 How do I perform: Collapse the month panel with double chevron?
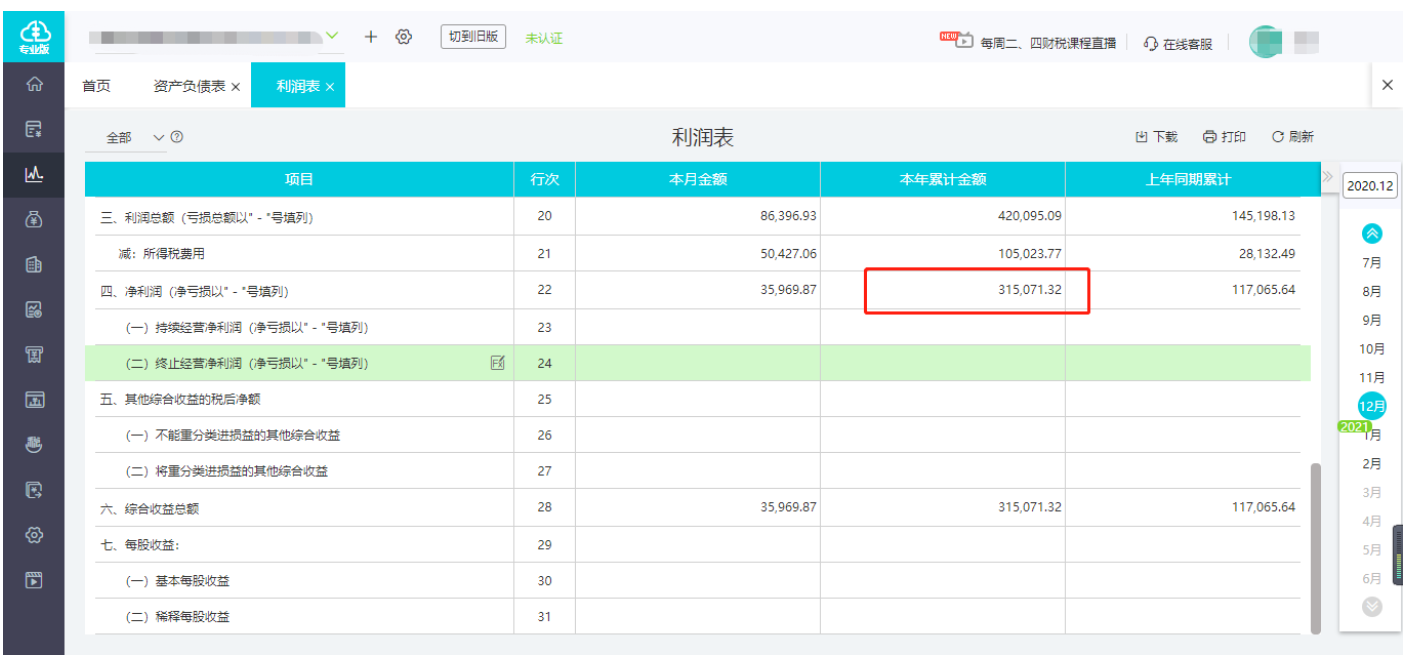tap(1328, 177)
